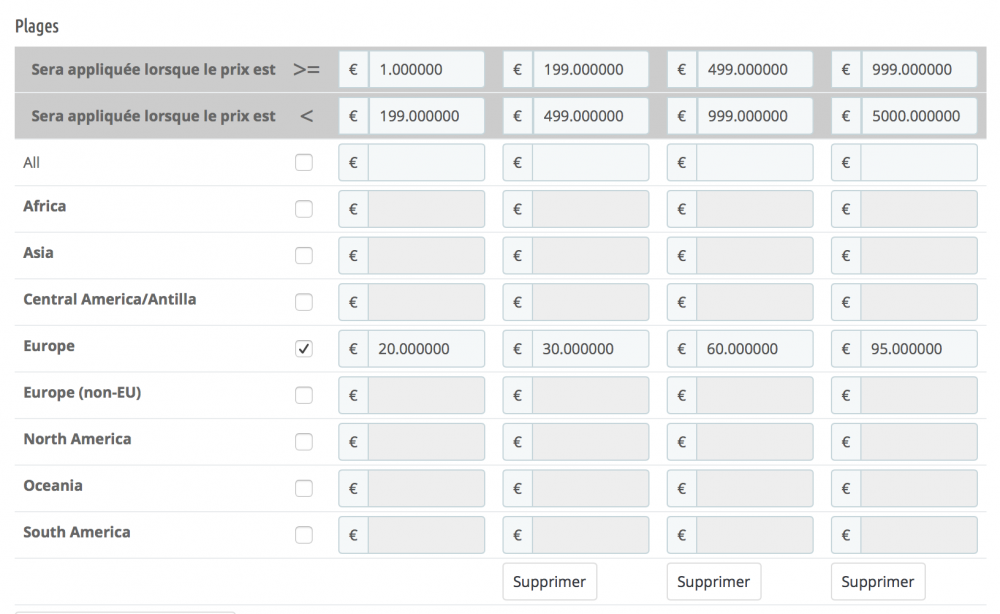Click Supprimer under the 499–999 range

713,582
